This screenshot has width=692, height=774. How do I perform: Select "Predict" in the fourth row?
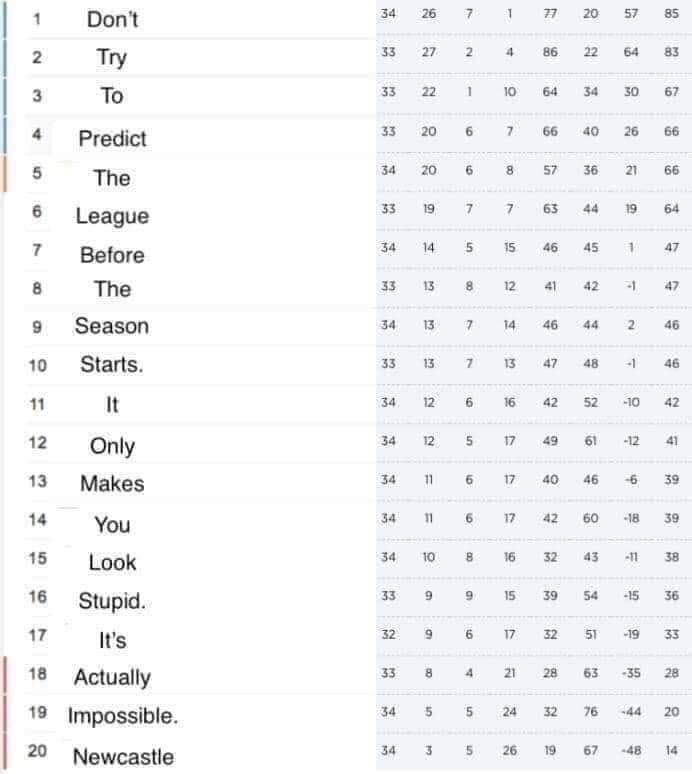click(x=113, y=139)
